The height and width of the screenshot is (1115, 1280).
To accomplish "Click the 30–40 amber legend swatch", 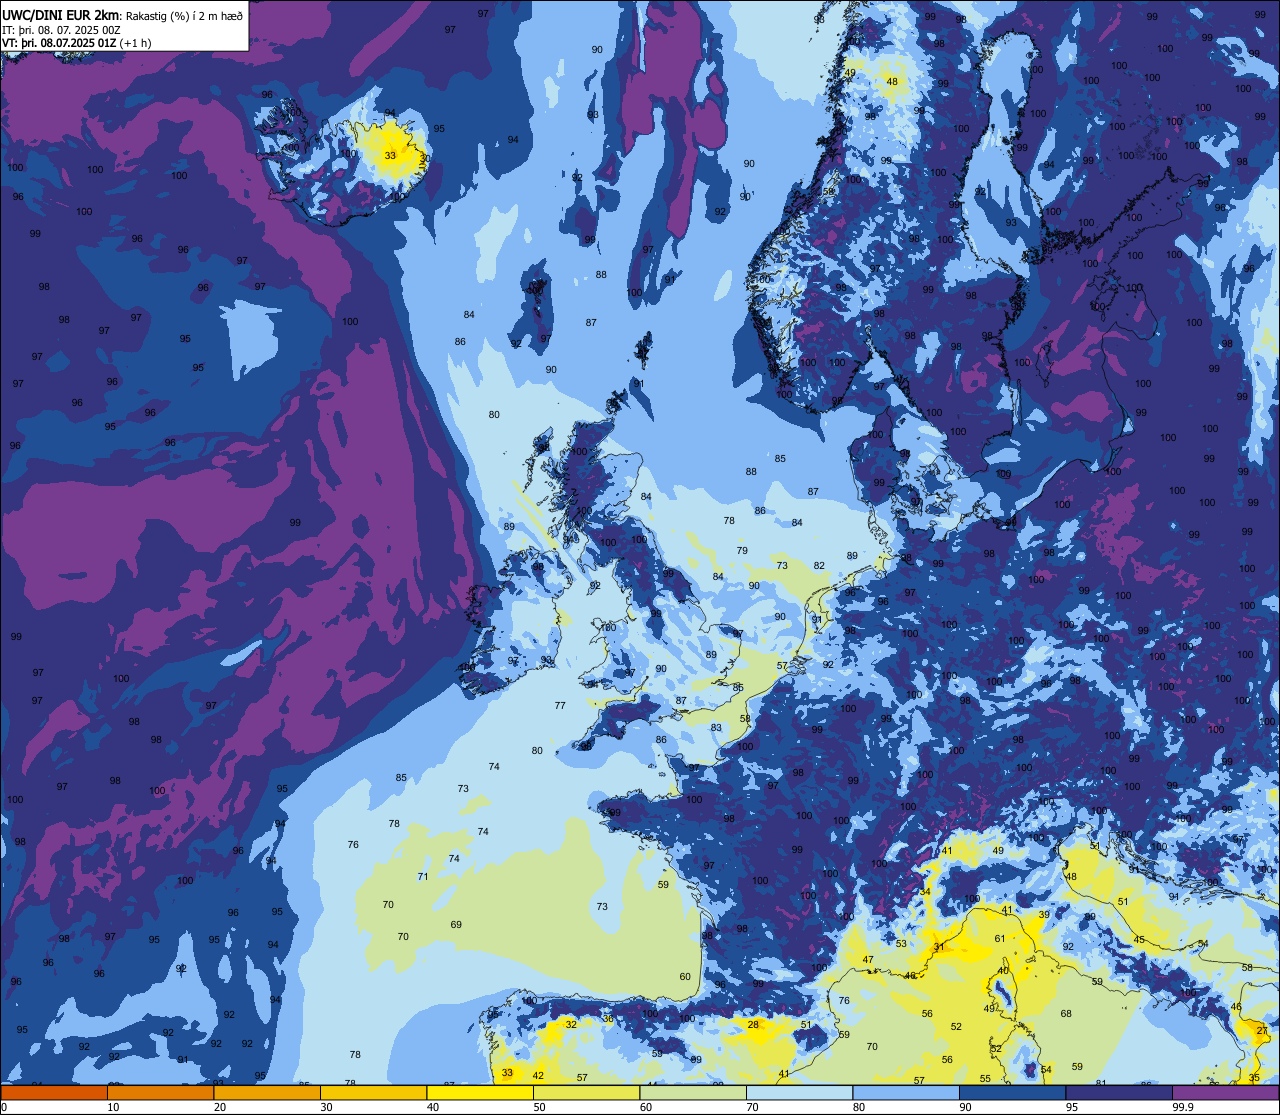I will coord(373,1093).
